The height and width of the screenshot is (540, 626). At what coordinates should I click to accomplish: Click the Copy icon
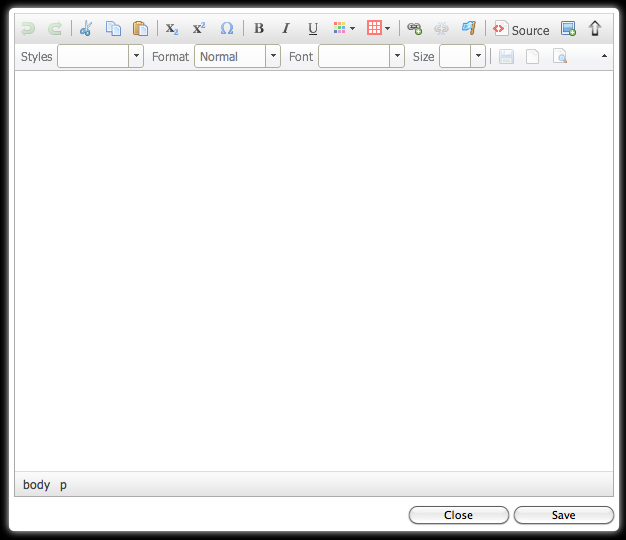[x=113, y=29]
